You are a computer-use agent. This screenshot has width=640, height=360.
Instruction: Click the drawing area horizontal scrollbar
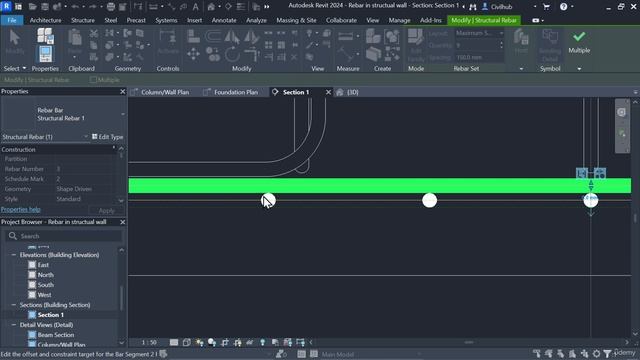469,342
